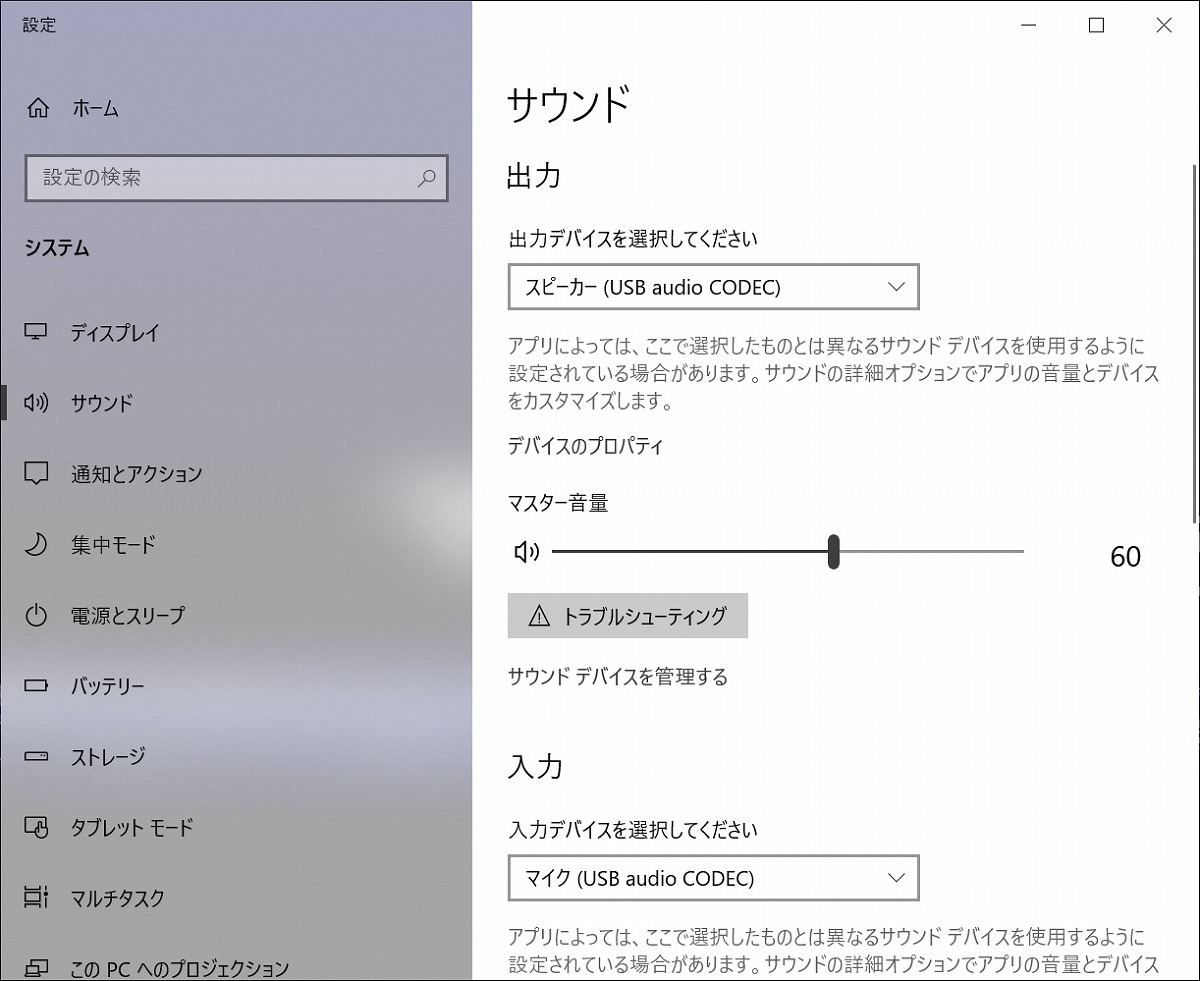
Task: Click the Battery icon in sidebar
Action: 36,687
